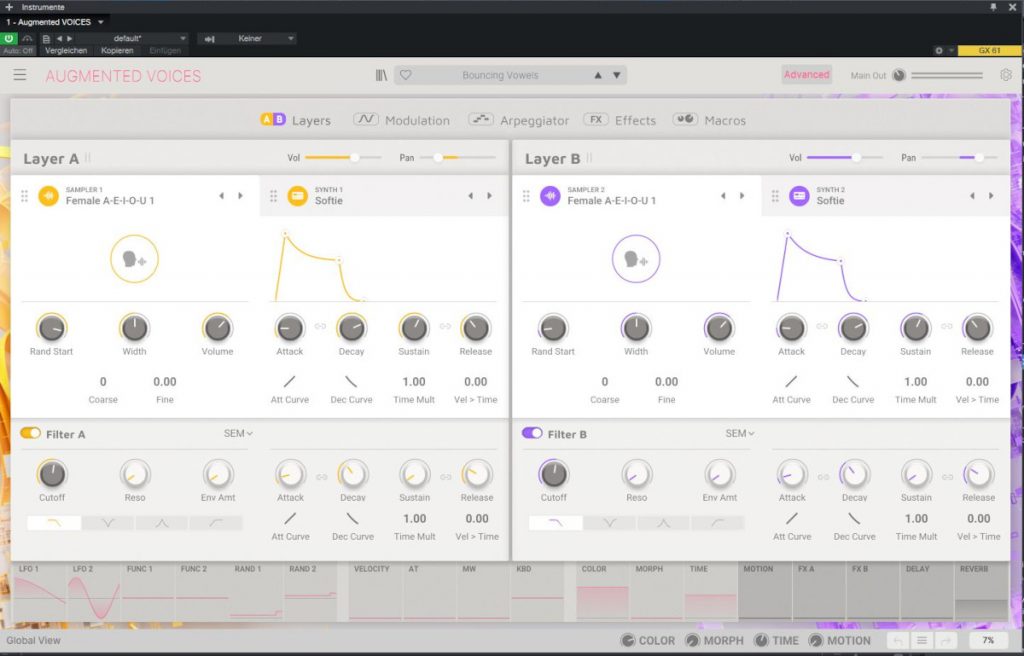Select Att Curve shape in Layer A amp envelope
1024x656 pixels.
tap(289, 382)
